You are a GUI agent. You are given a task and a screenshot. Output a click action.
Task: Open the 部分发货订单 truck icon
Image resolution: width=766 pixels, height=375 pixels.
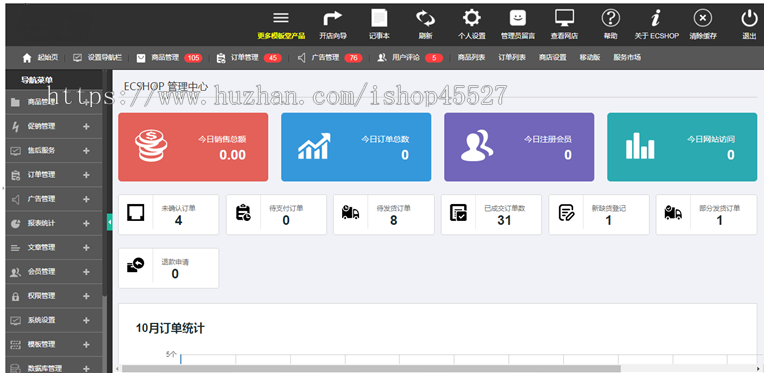[673, 213]
